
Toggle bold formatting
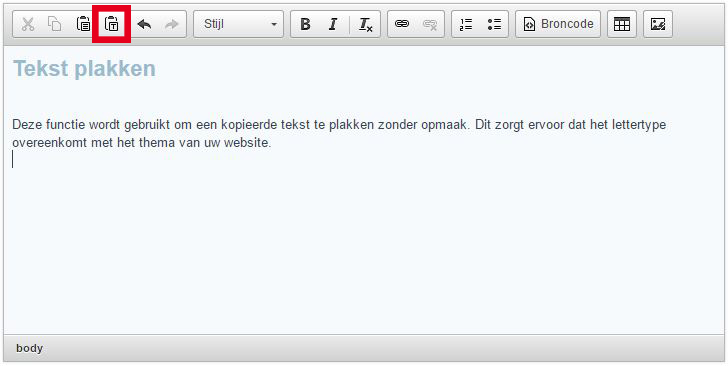click(x=305, y=24)
